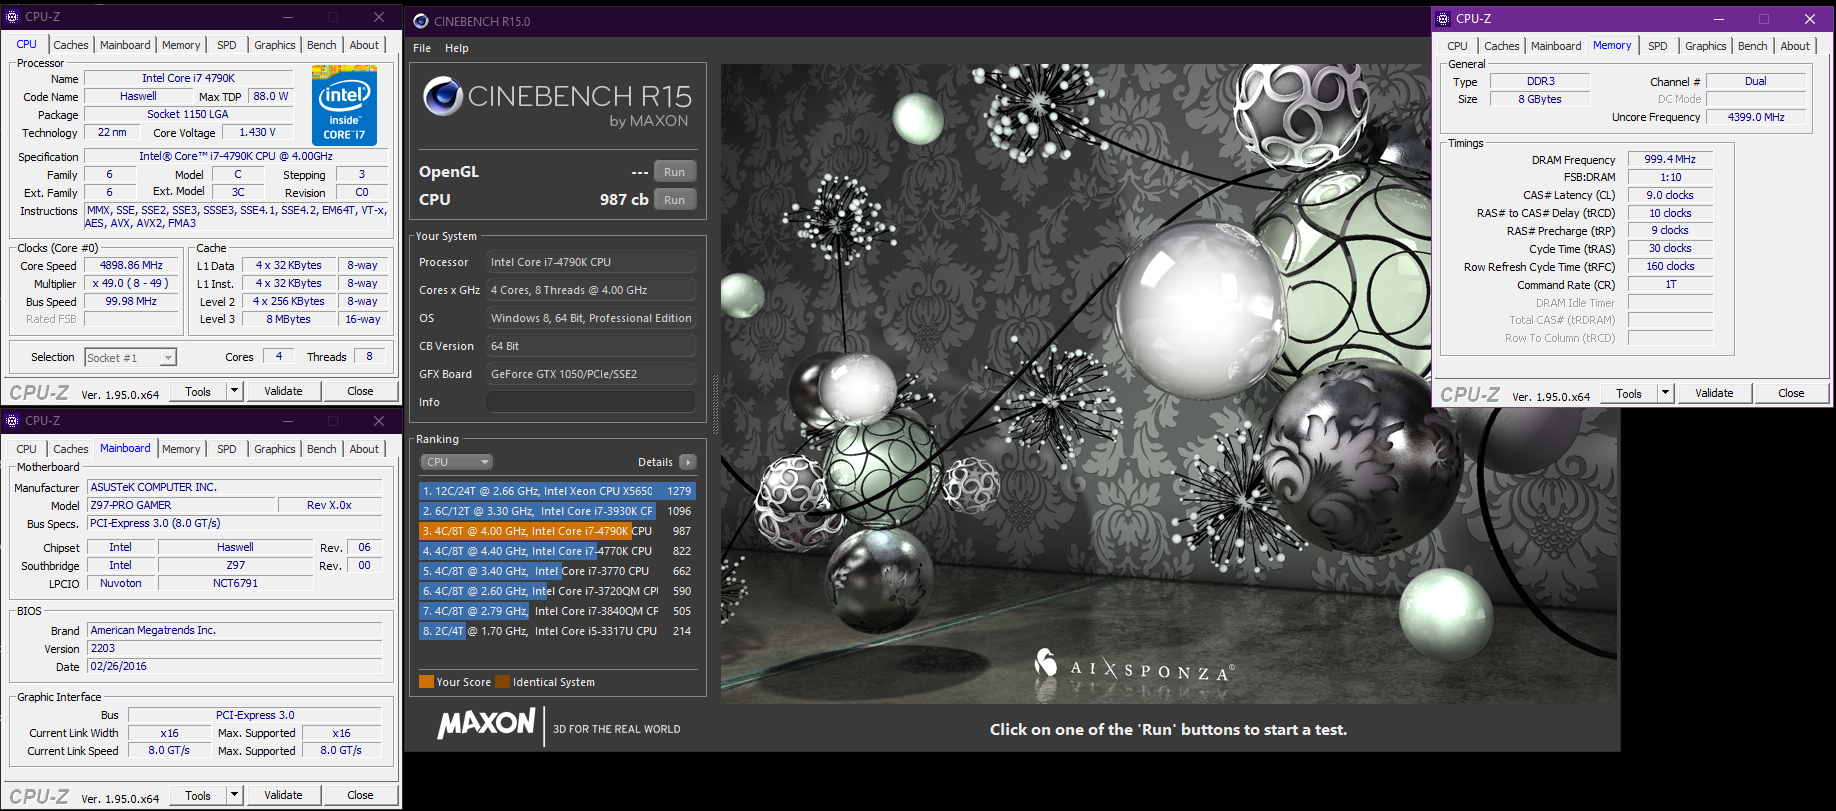Expand the Tools dropdown arrow in the Memory window
1836x811 pixels.
[x=1665, y=393]
